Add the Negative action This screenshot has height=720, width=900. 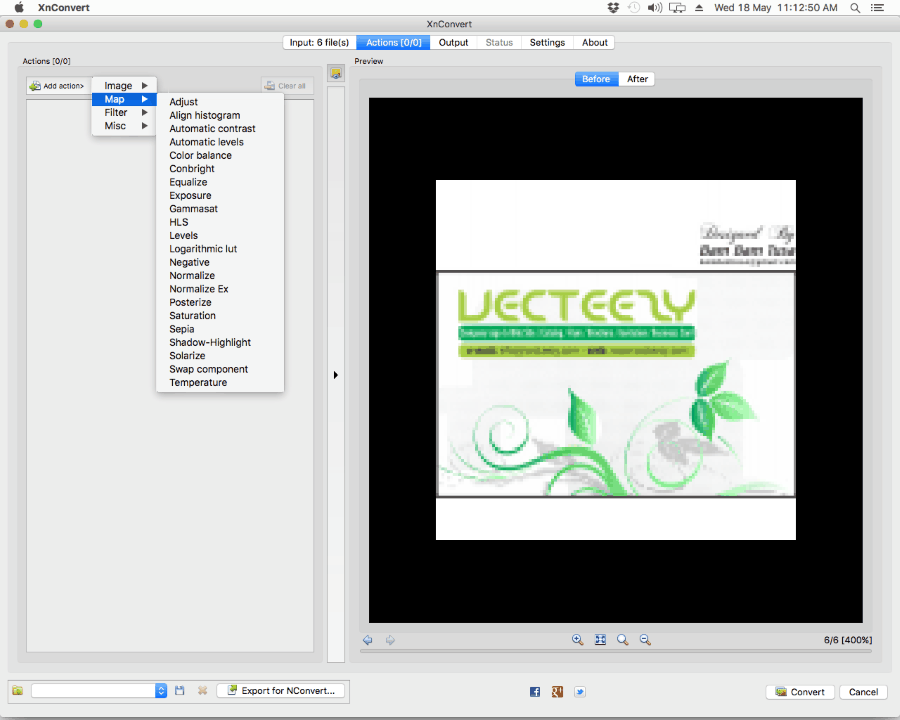pos(220,262)
